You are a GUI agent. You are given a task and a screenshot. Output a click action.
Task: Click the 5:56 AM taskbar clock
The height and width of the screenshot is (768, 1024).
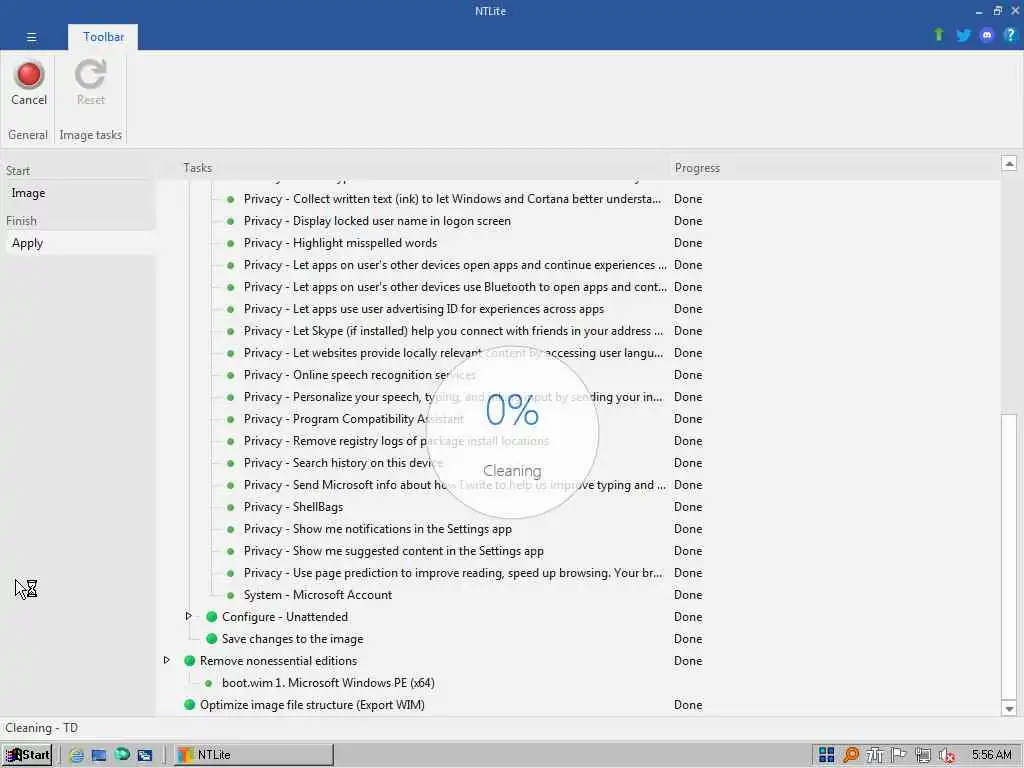[991, 755]
